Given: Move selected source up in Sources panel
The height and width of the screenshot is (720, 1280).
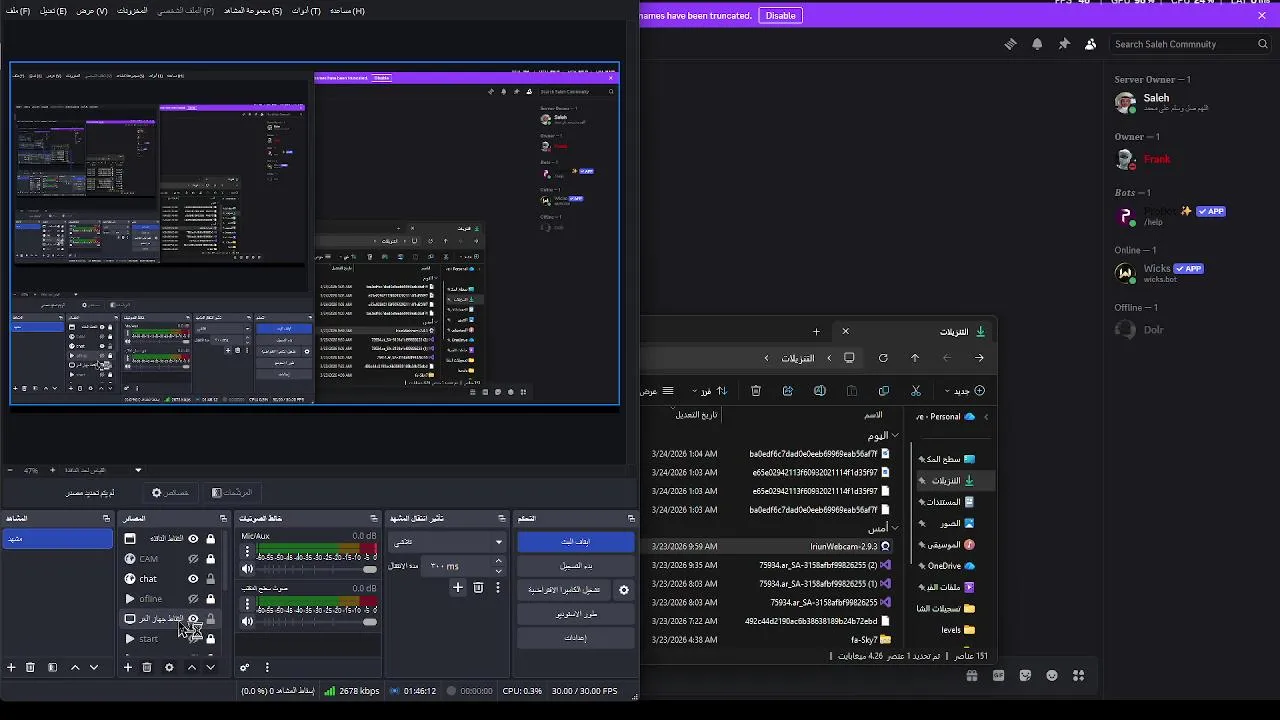Looking at the screenshot, I should [192, 667].
